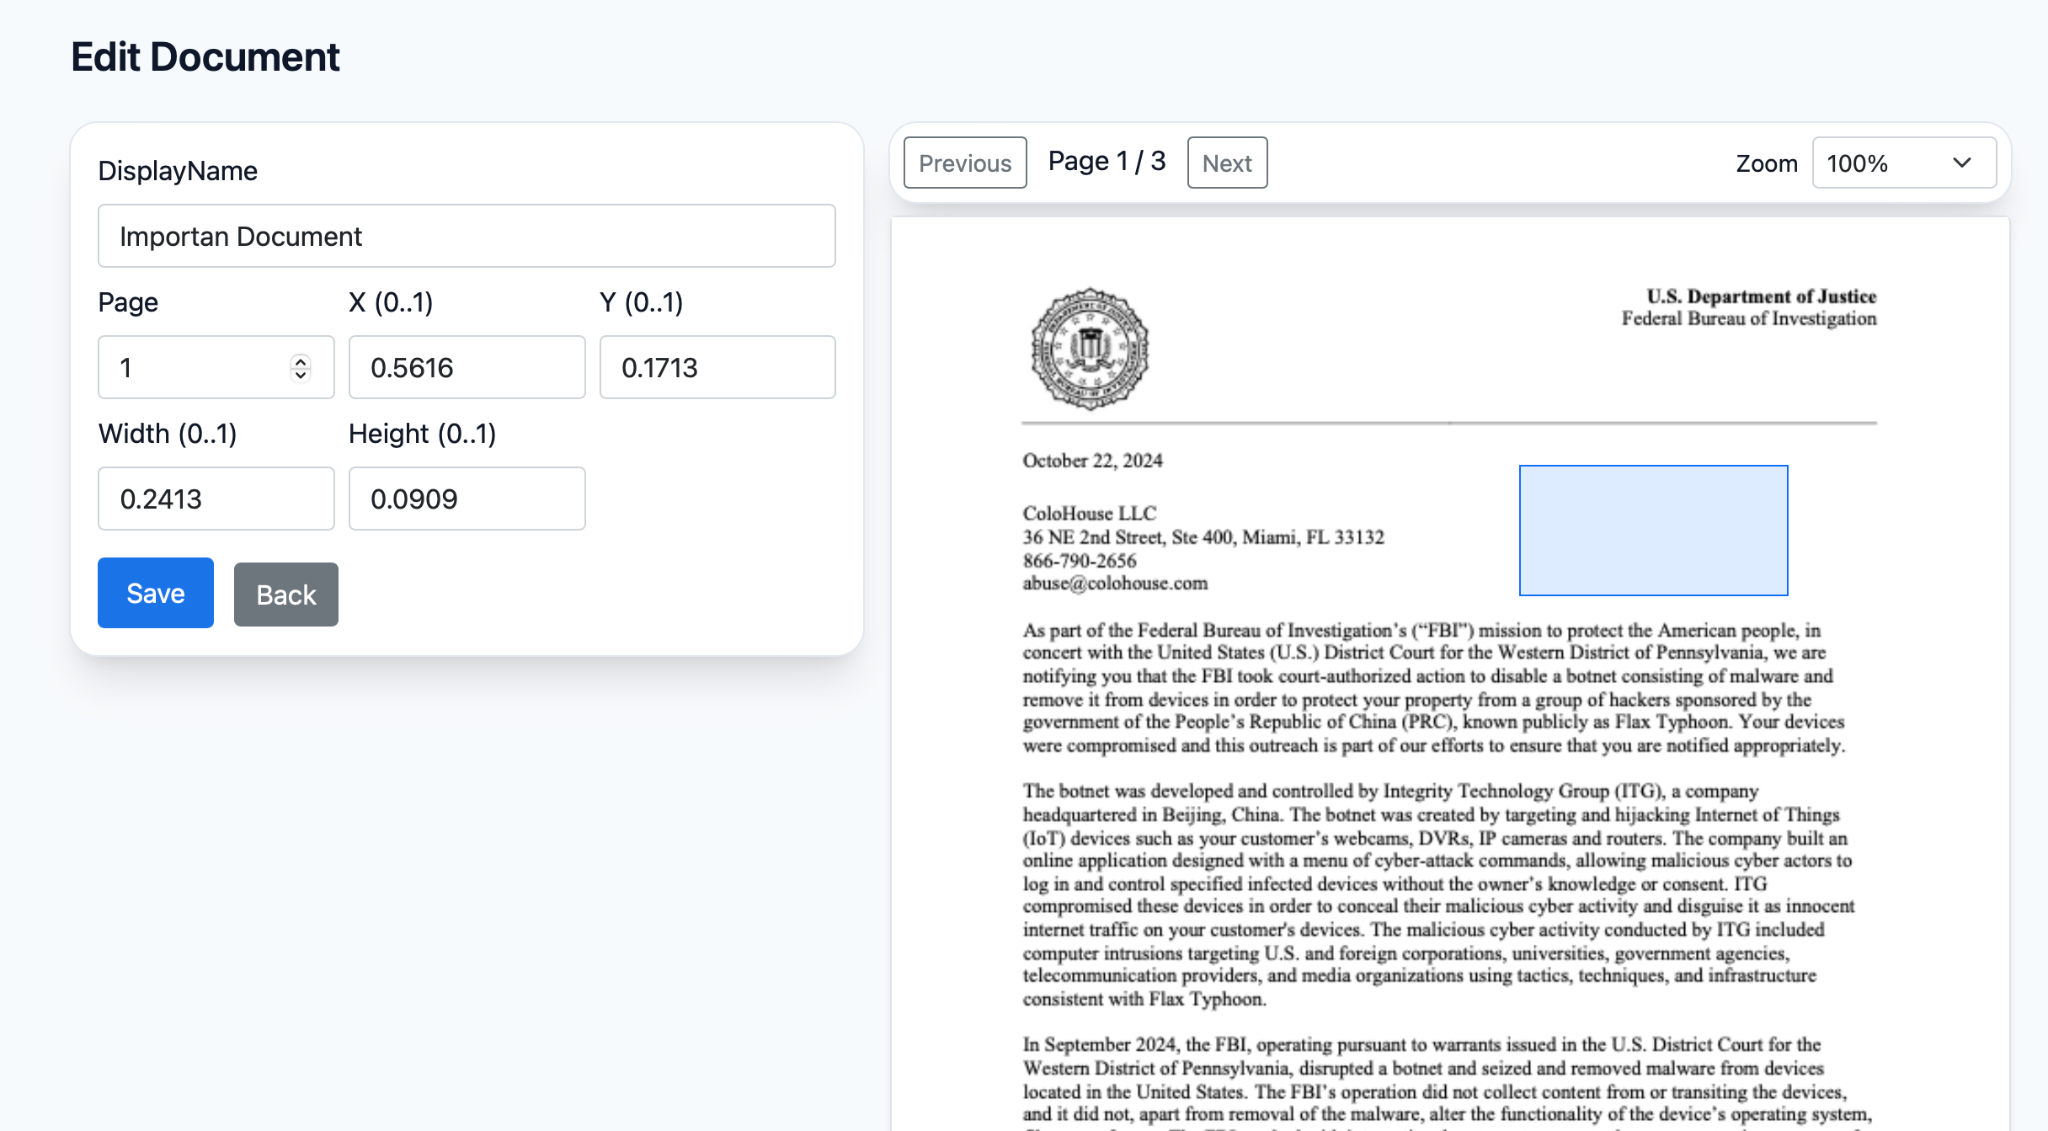
Task: Click the October 22, 2024 date line
Action: click(1092, 461)
